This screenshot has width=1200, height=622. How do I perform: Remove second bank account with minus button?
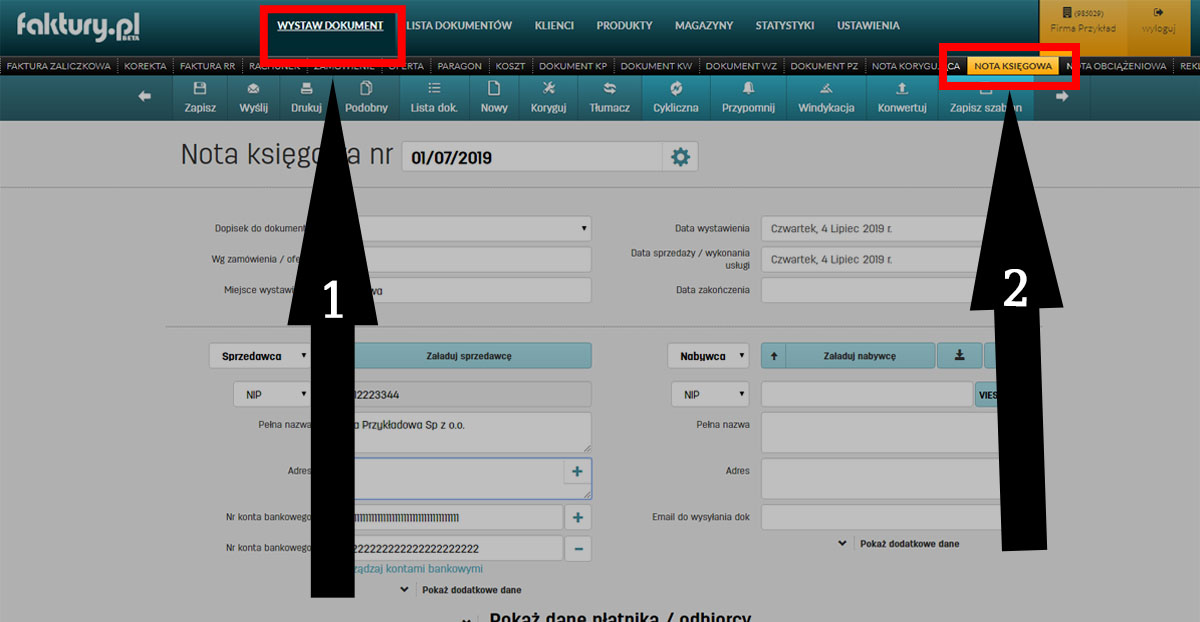[x=577, y=548]
